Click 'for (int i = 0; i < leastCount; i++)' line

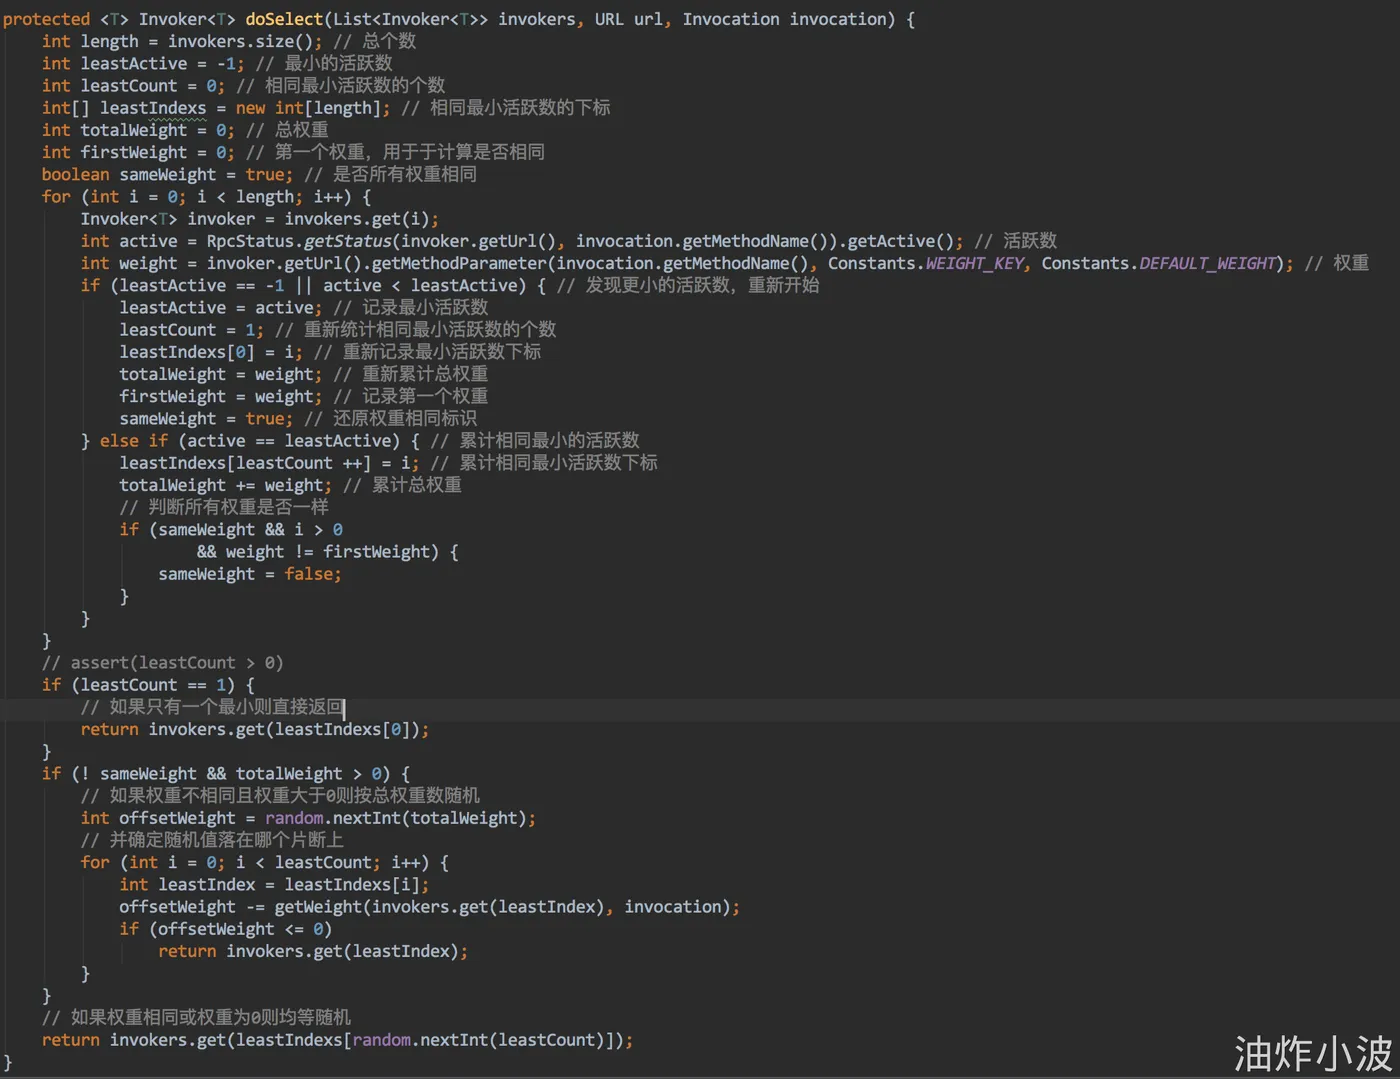265,863
